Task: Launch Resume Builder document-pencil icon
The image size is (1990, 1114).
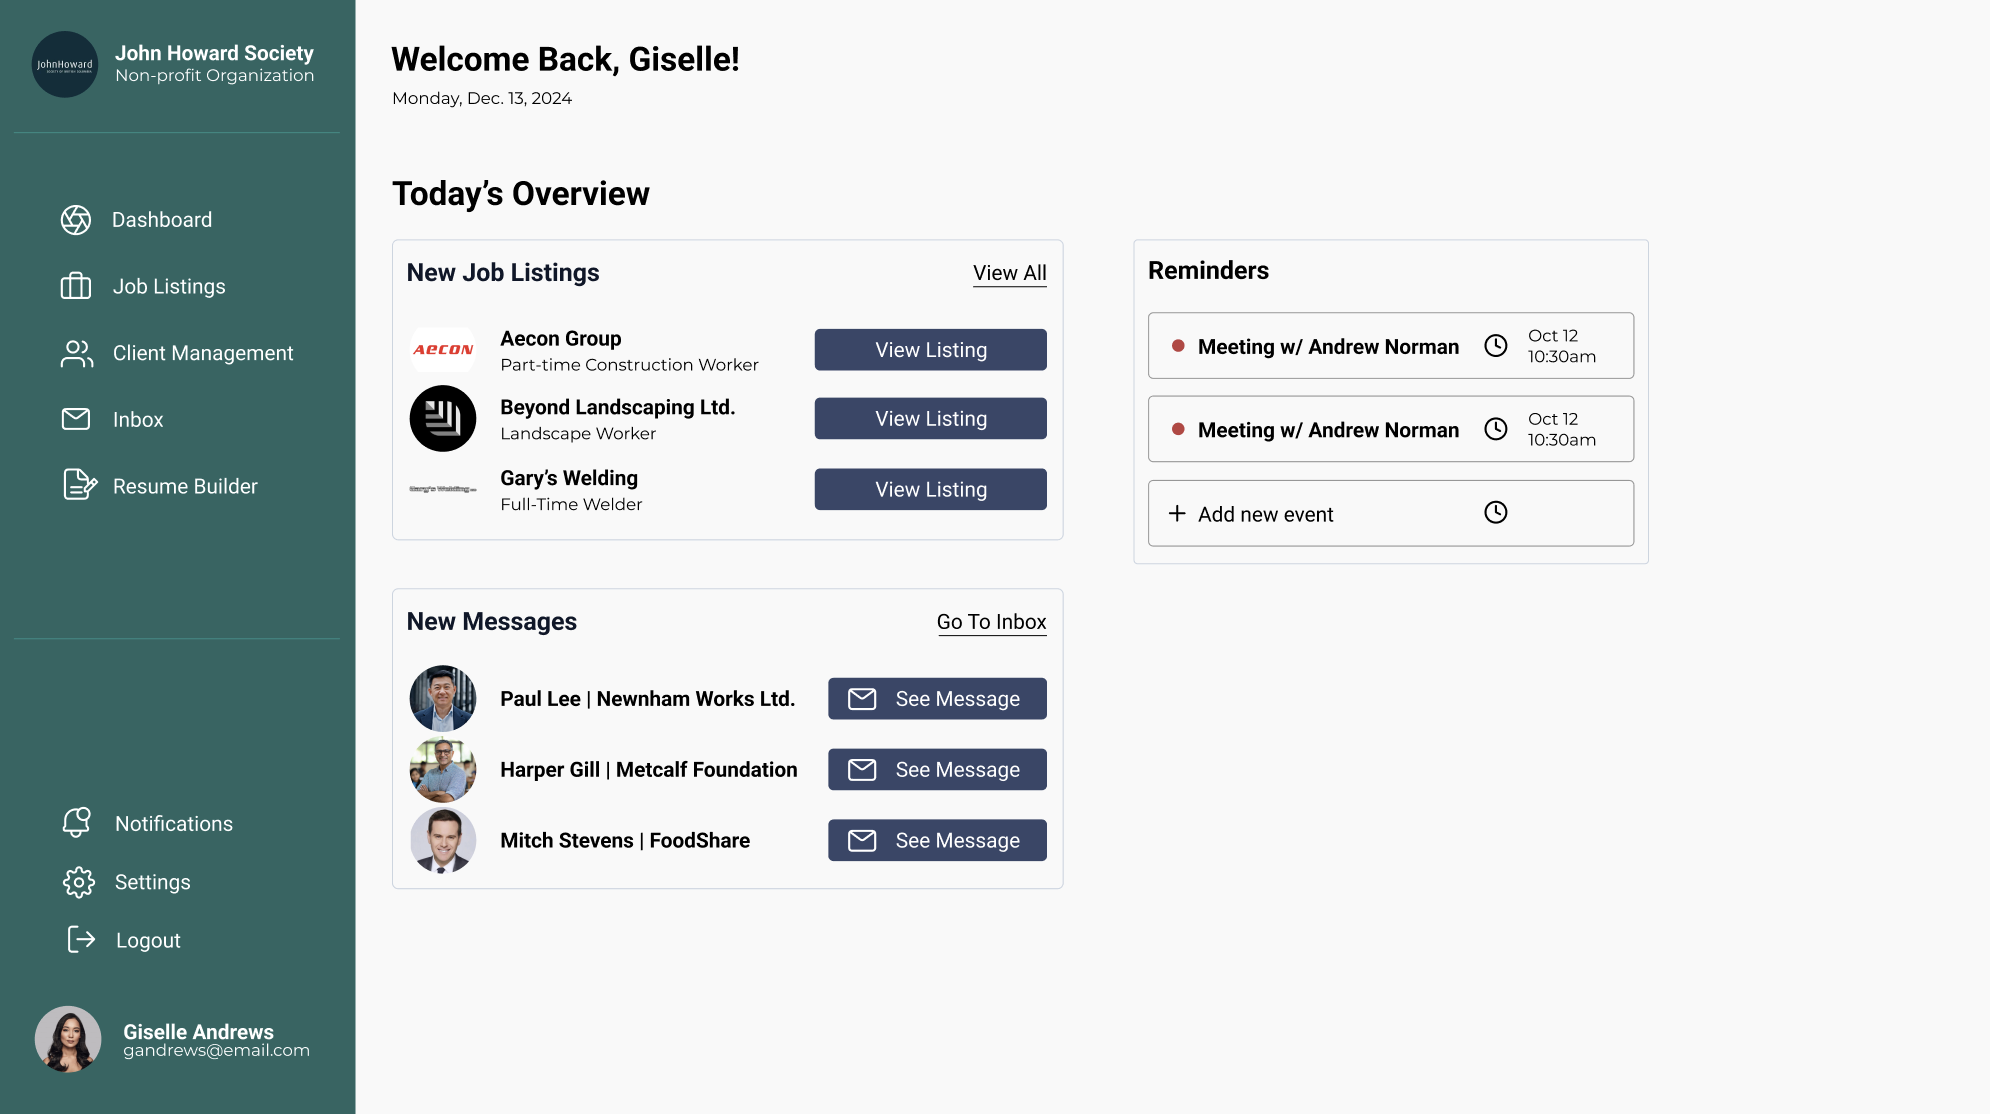Action: [x=80, y=485]
